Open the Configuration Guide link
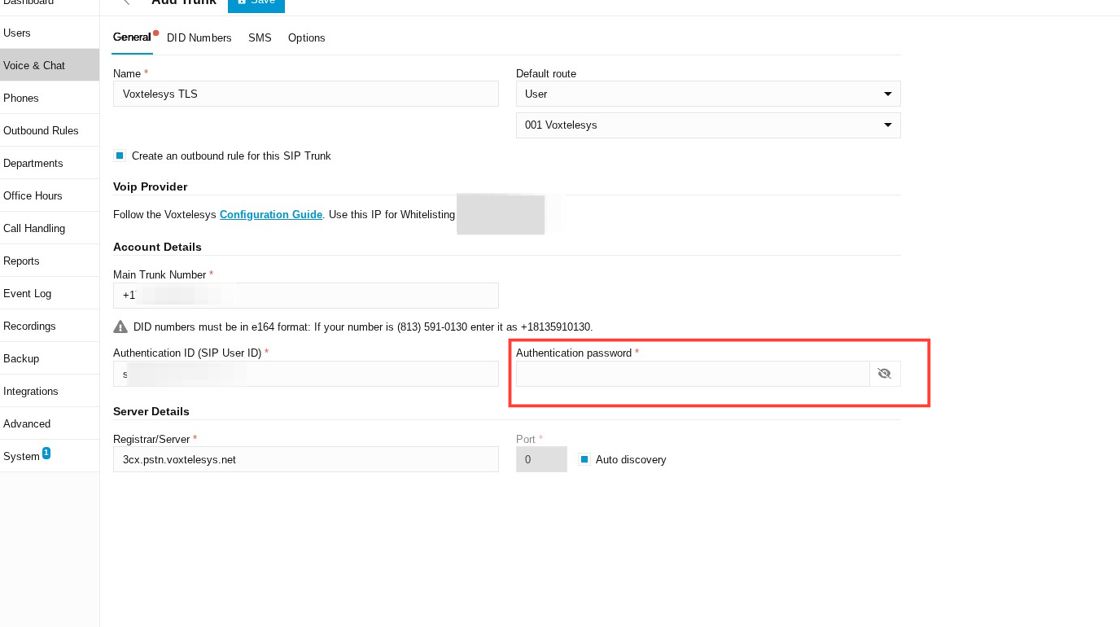The width and height of the screenshot is (1120, 627). (x=271, y=214)
